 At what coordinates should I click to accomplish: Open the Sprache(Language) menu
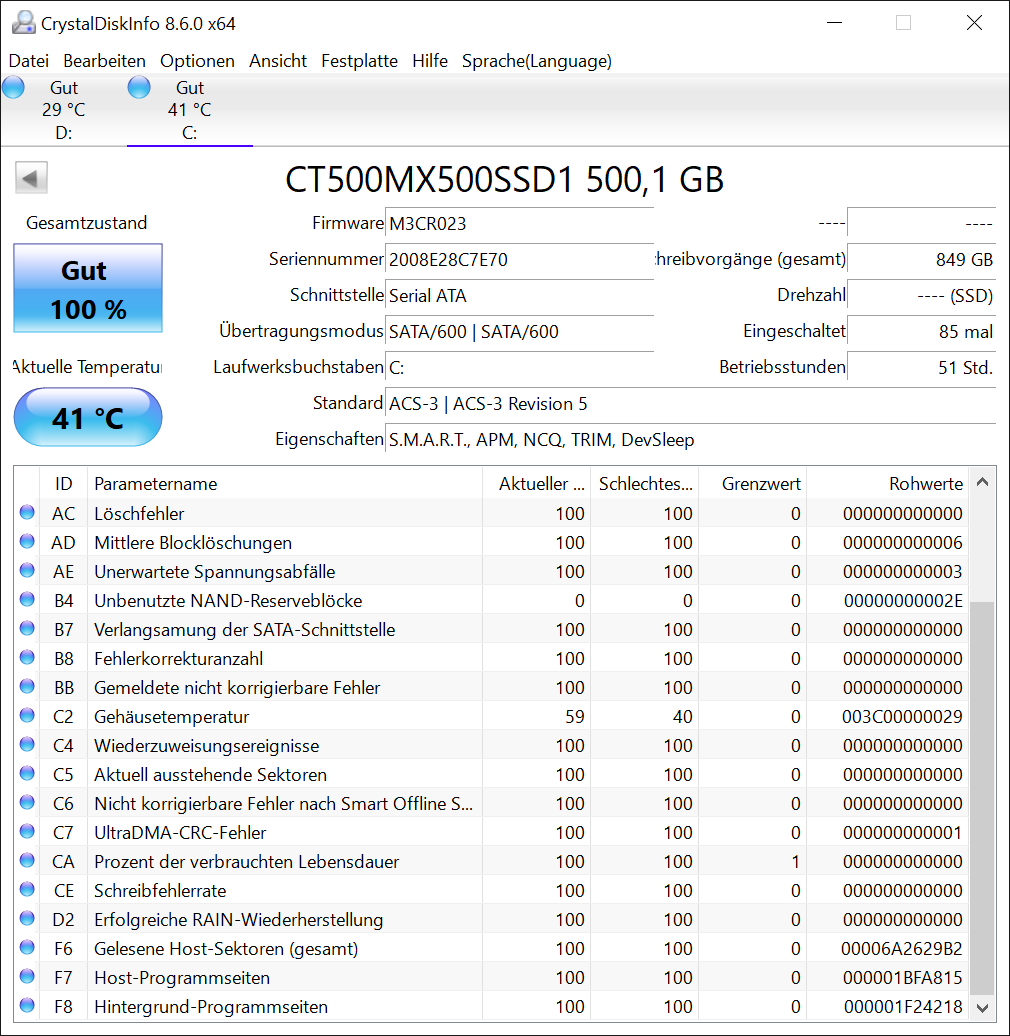click(x=536, y=61)
